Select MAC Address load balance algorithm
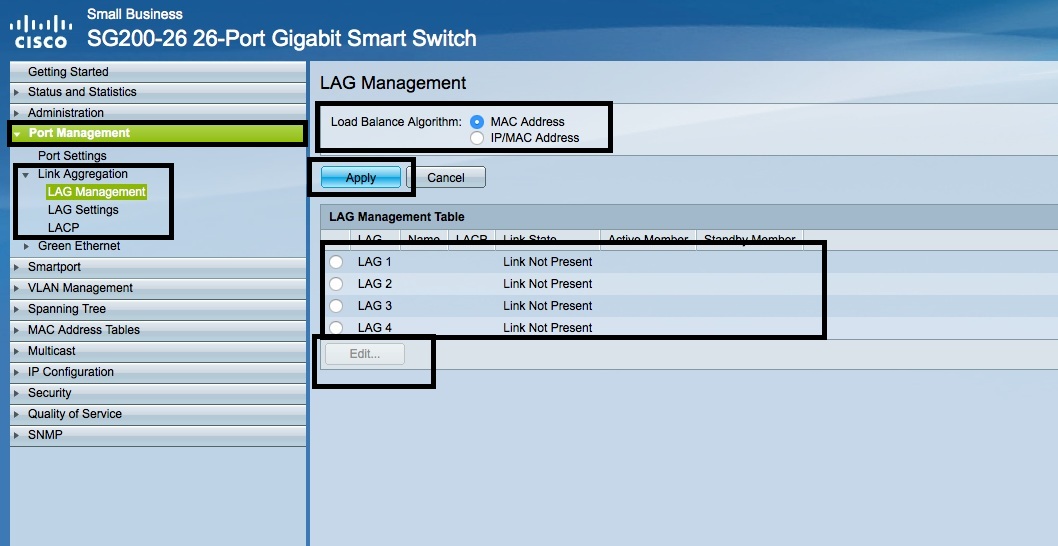This screenshot has height=546, width=1058. (x=477, y=122)
